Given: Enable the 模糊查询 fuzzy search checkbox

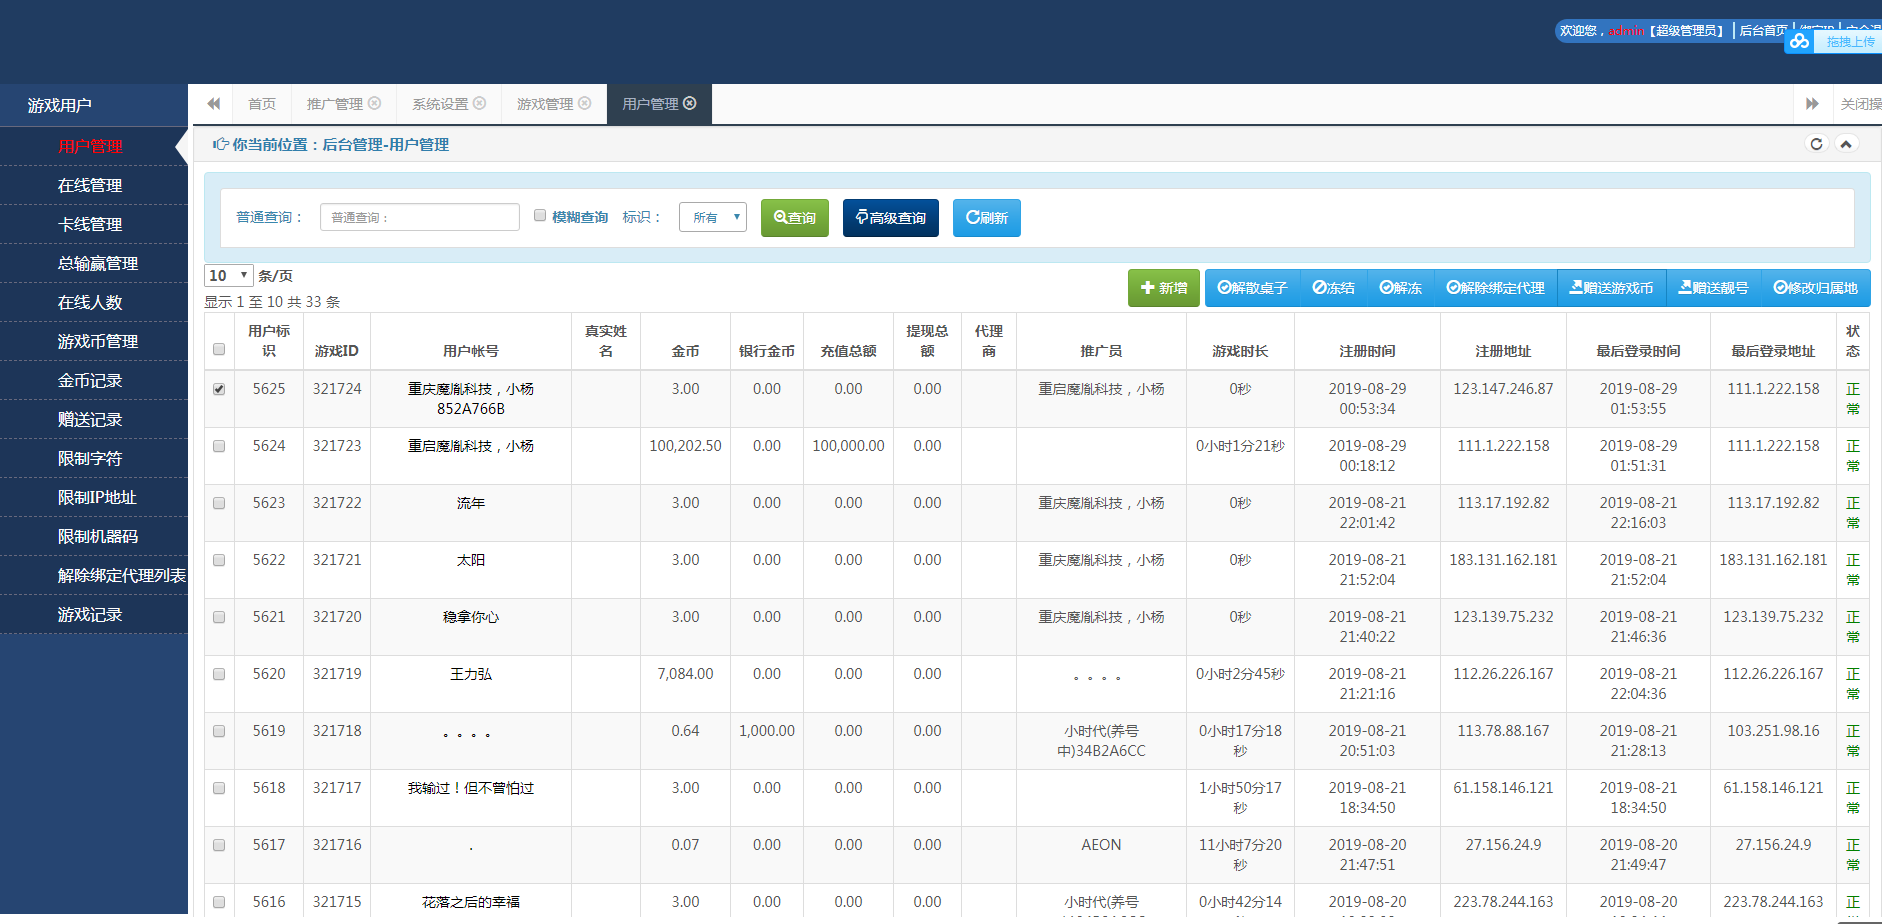Looking at the screenshot, I should (540, 216).
